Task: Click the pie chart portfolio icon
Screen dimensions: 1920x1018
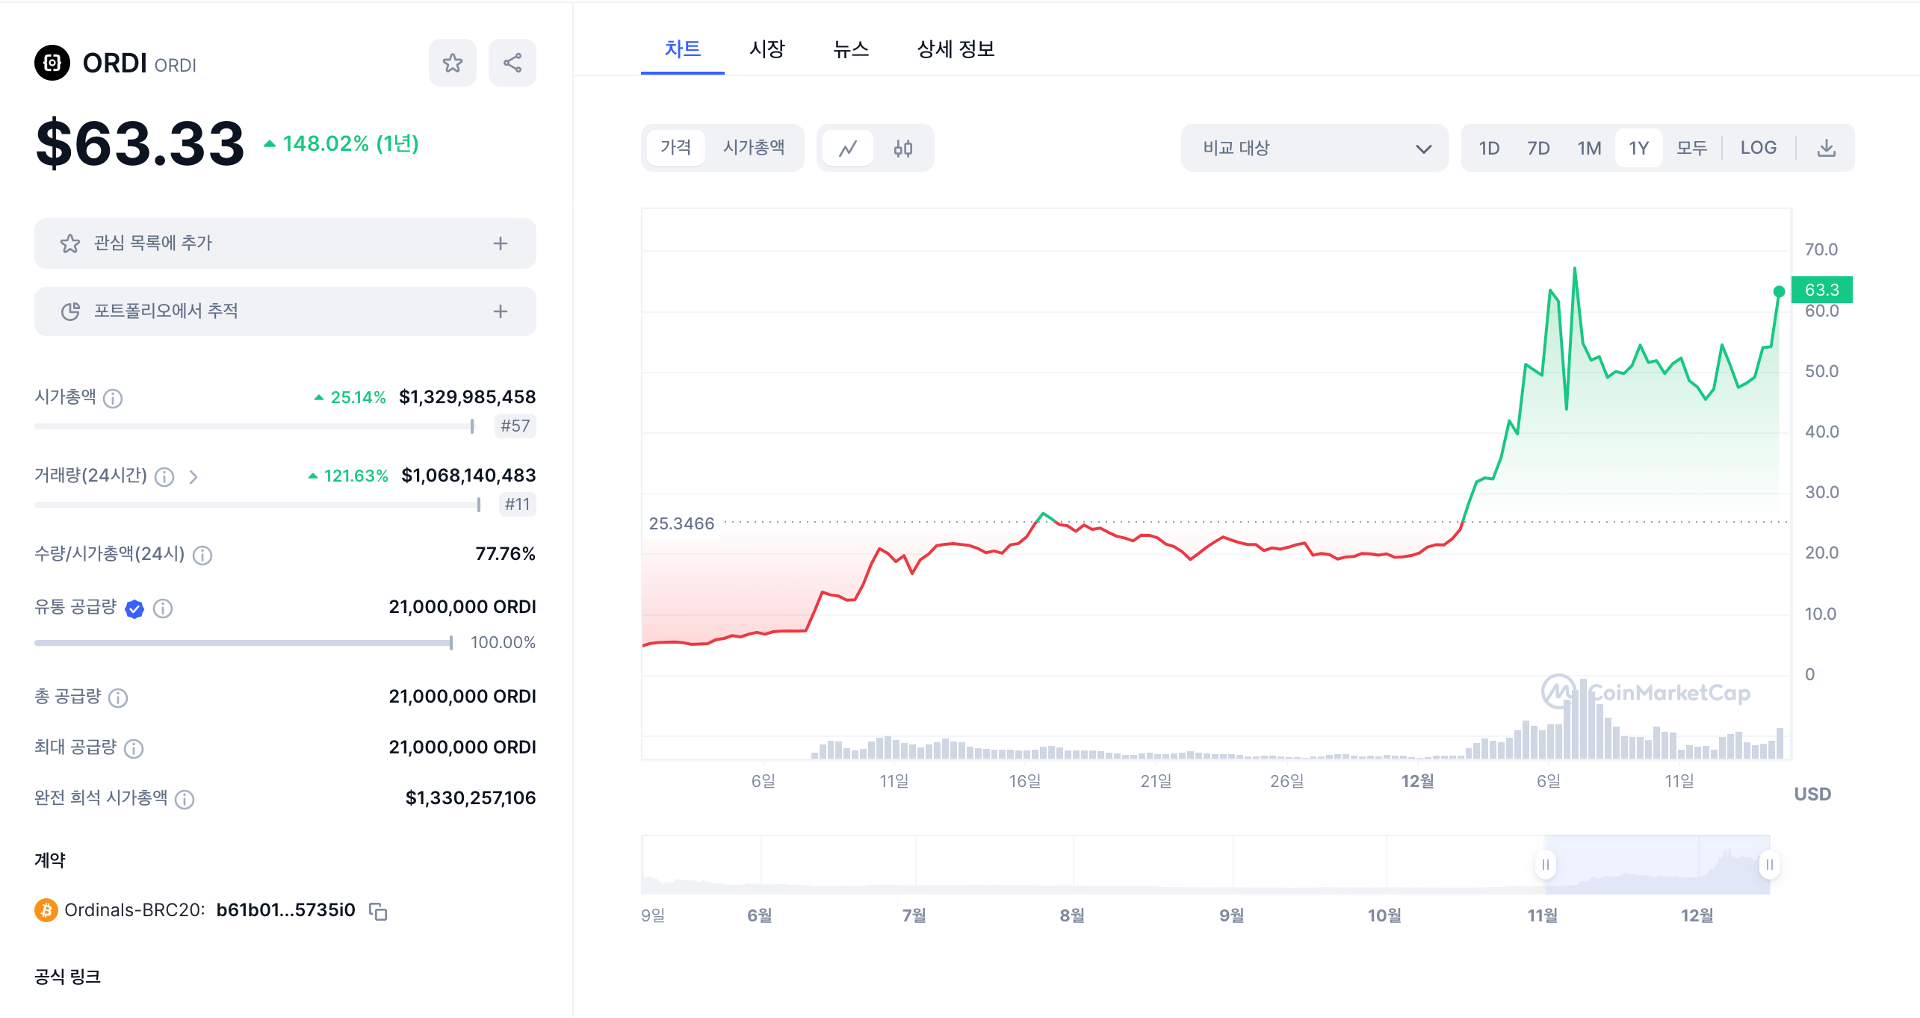Action: [70, 311]
